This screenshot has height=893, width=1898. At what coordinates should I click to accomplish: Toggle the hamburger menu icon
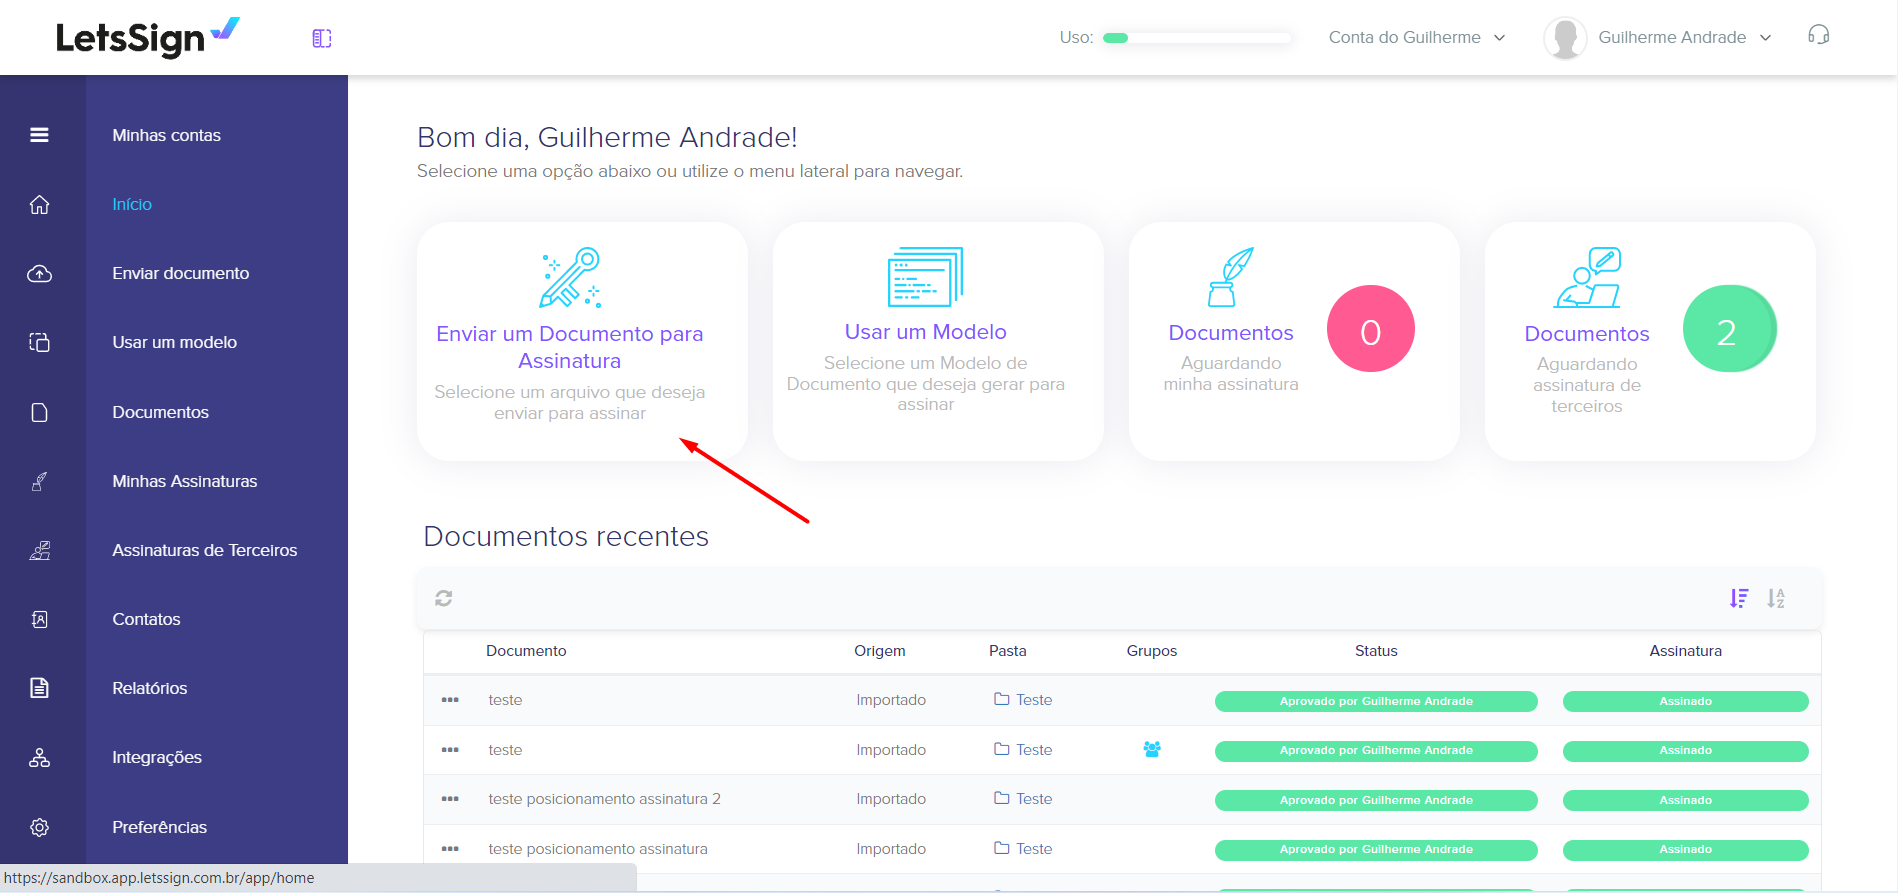[x=39, y=135]
